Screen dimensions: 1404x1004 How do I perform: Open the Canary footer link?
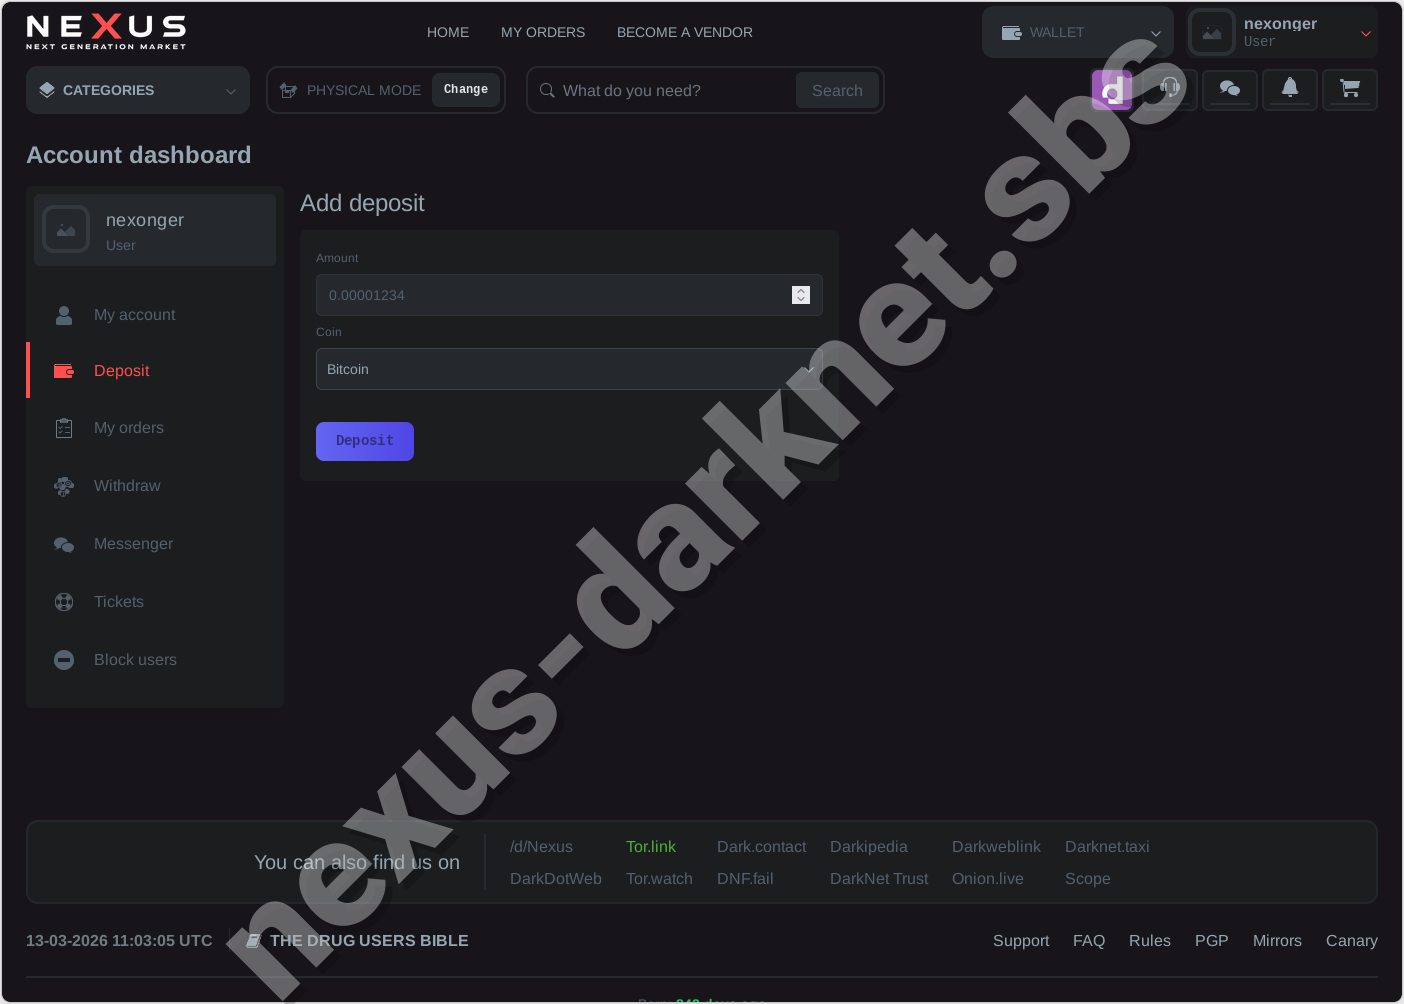coord(1352,941)
